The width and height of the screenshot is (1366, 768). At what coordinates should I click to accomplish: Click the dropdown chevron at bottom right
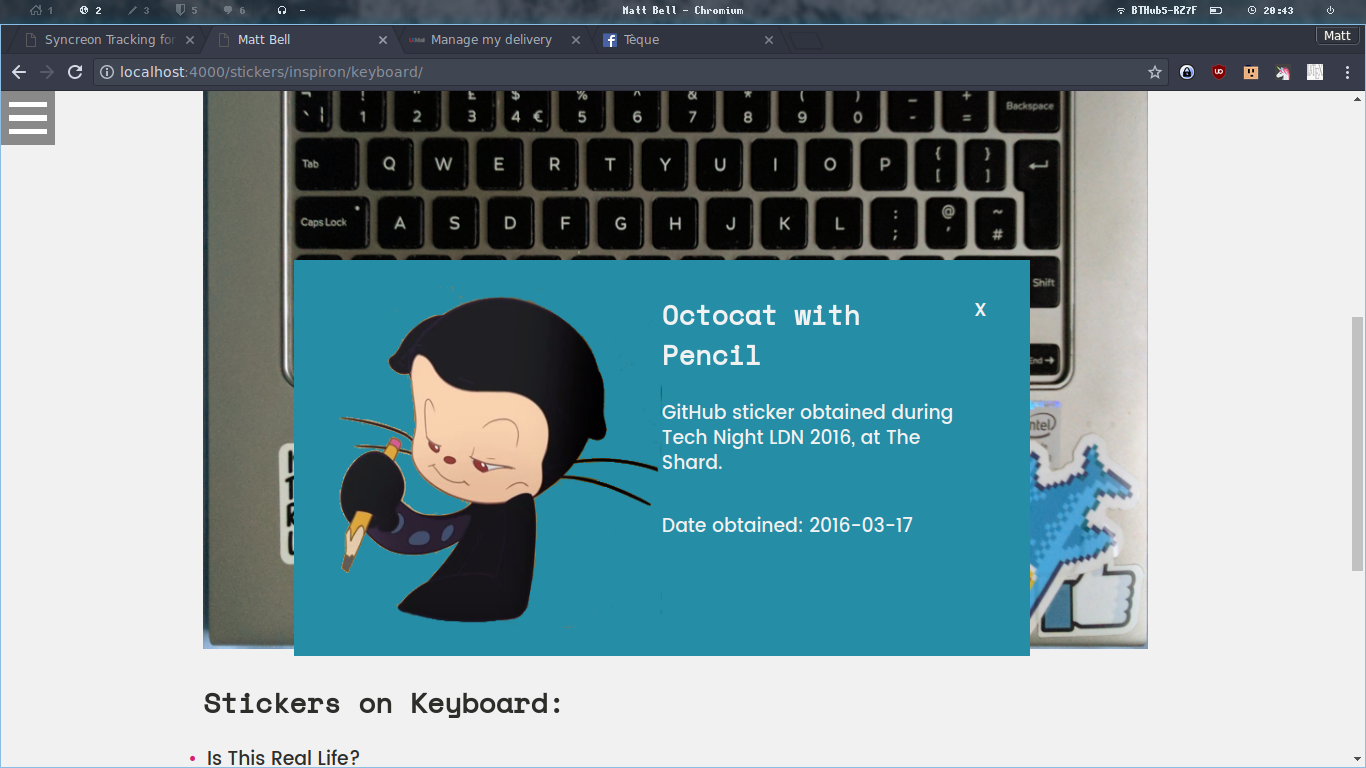(x=1357, y=757)
